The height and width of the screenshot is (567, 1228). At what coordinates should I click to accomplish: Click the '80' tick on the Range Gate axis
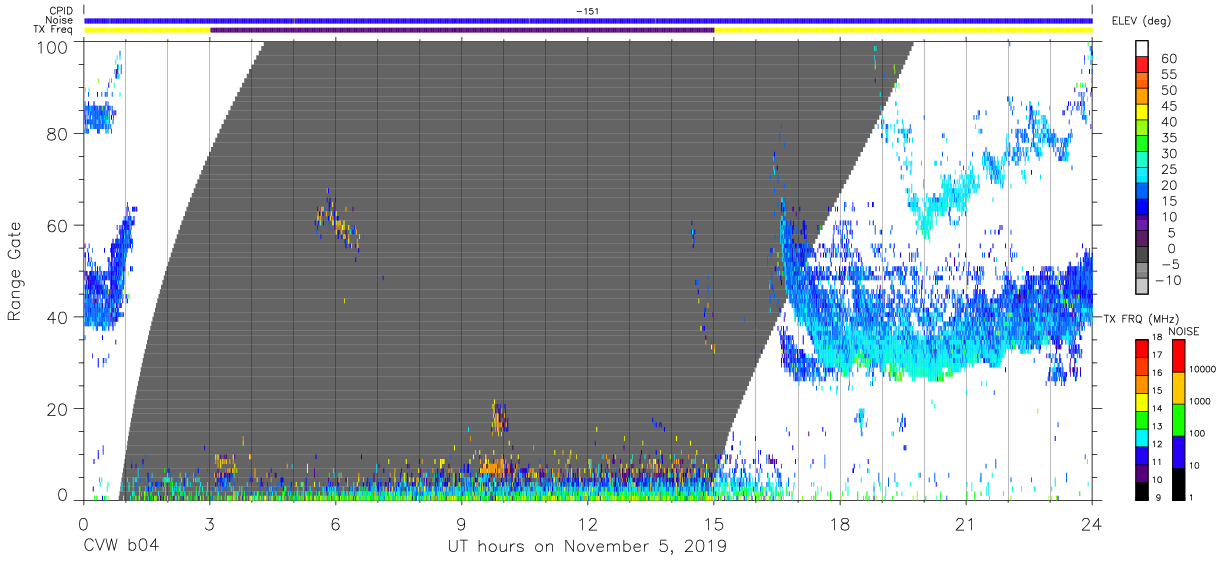[x=59, y=134]
